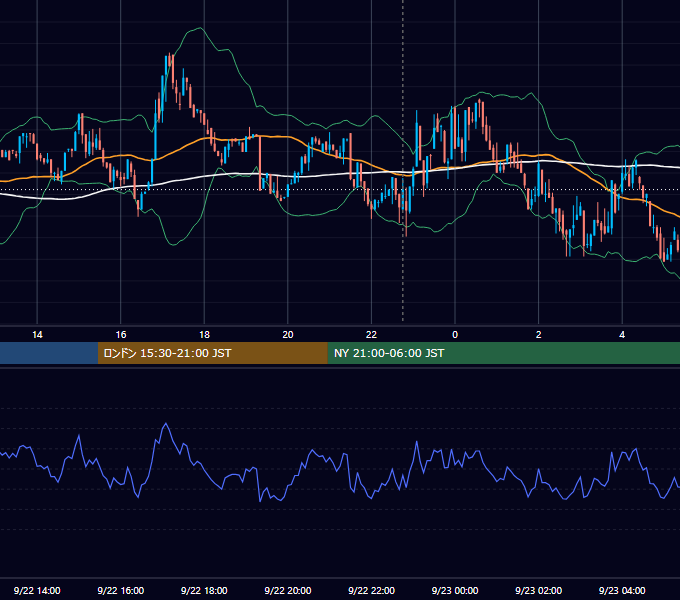Click the 9/22 22:00 label on oscillator axis

click(371, 590)
